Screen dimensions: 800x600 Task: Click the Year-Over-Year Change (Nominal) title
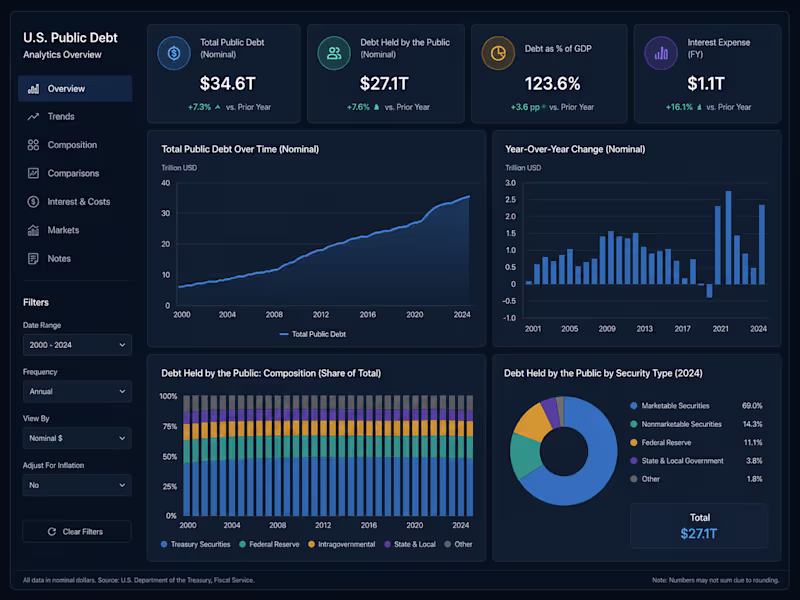(575, 149)
